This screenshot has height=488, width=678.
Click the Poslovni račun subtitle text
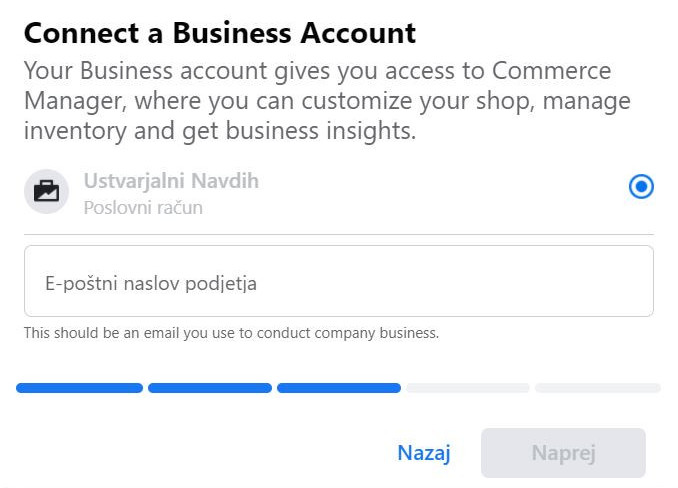[x=143, y=208]
